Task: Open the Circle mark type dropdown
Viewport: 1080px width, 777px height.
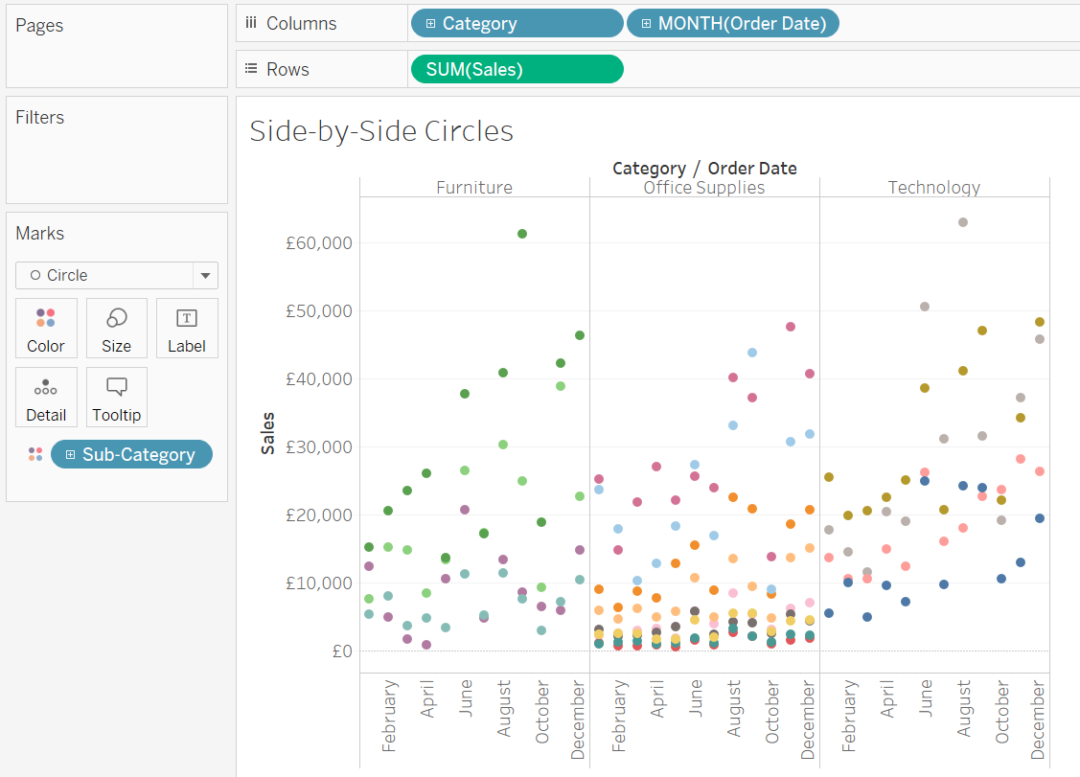Action: pyautogui.click(x=205, y=275)
